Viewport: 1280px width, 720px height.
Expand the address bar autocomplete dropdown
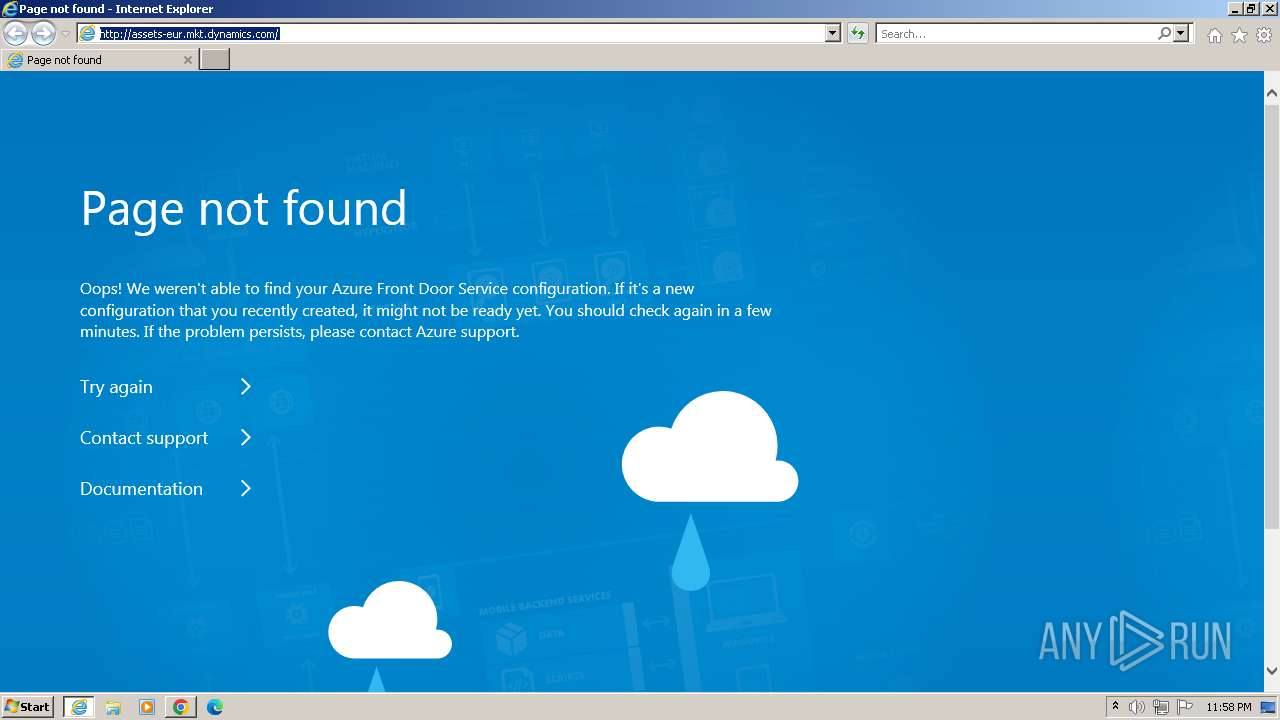tap(833, 33)
